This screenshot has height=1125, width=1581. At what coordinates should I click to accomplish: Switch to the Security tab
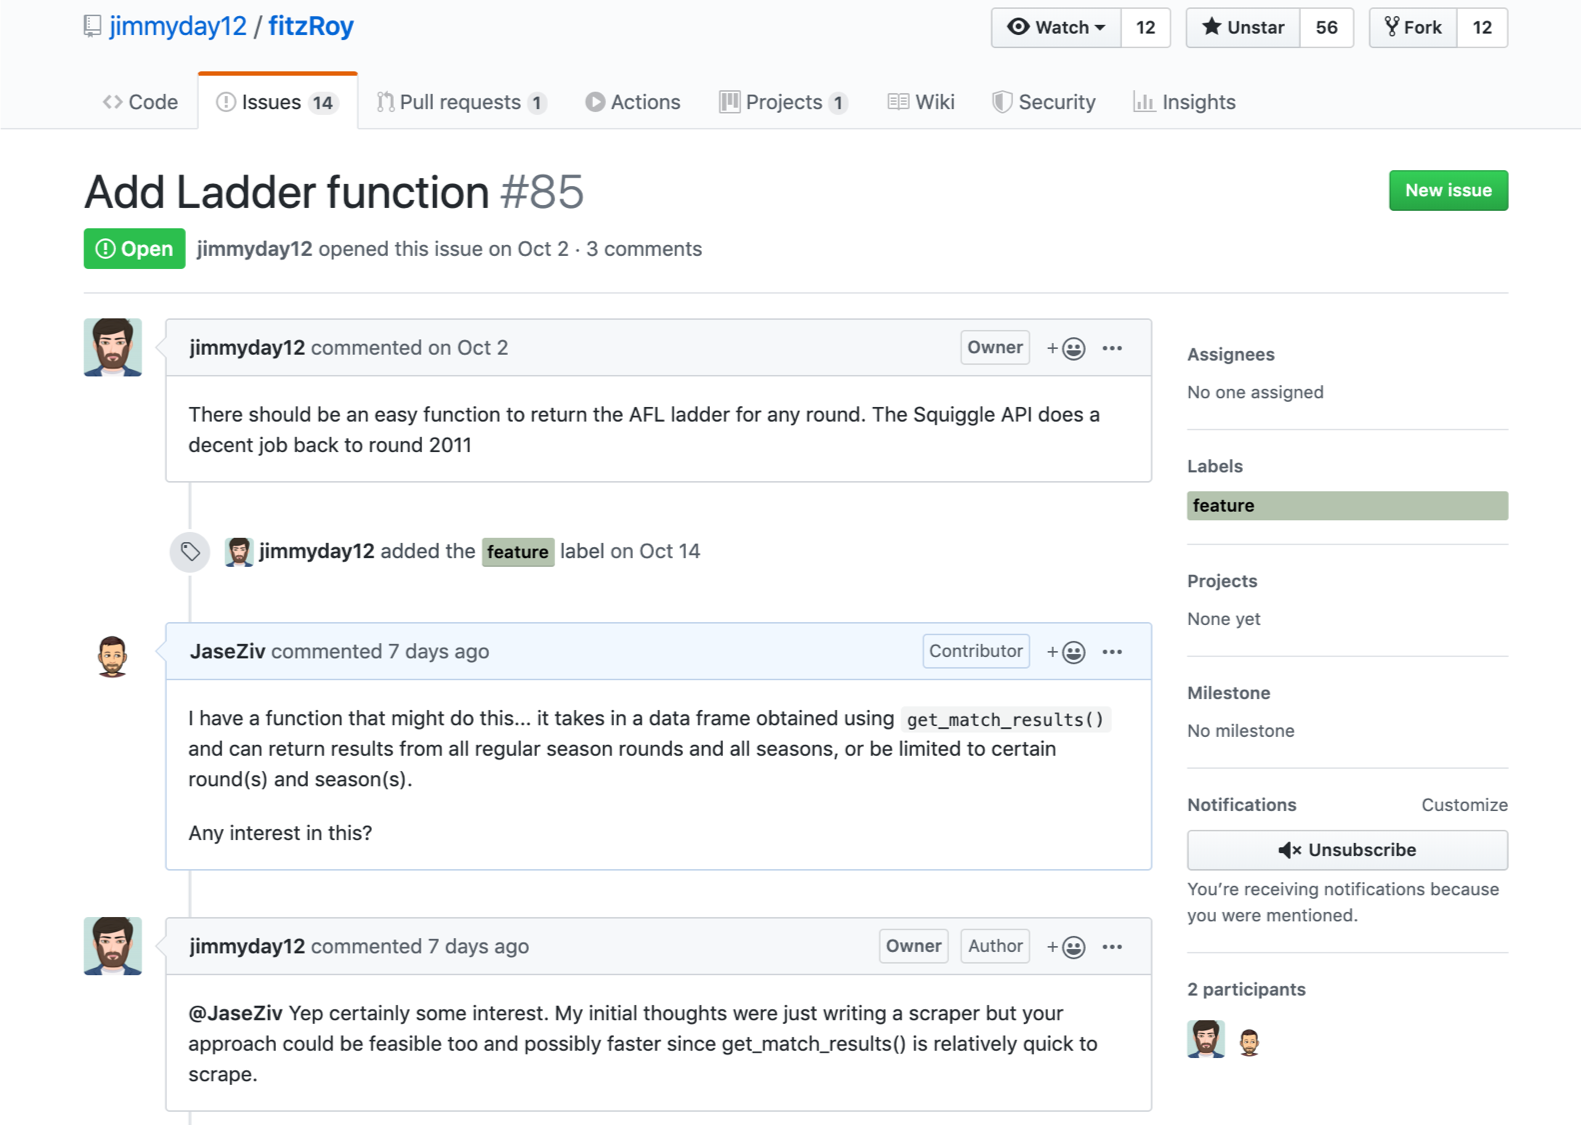point(1044,102)
